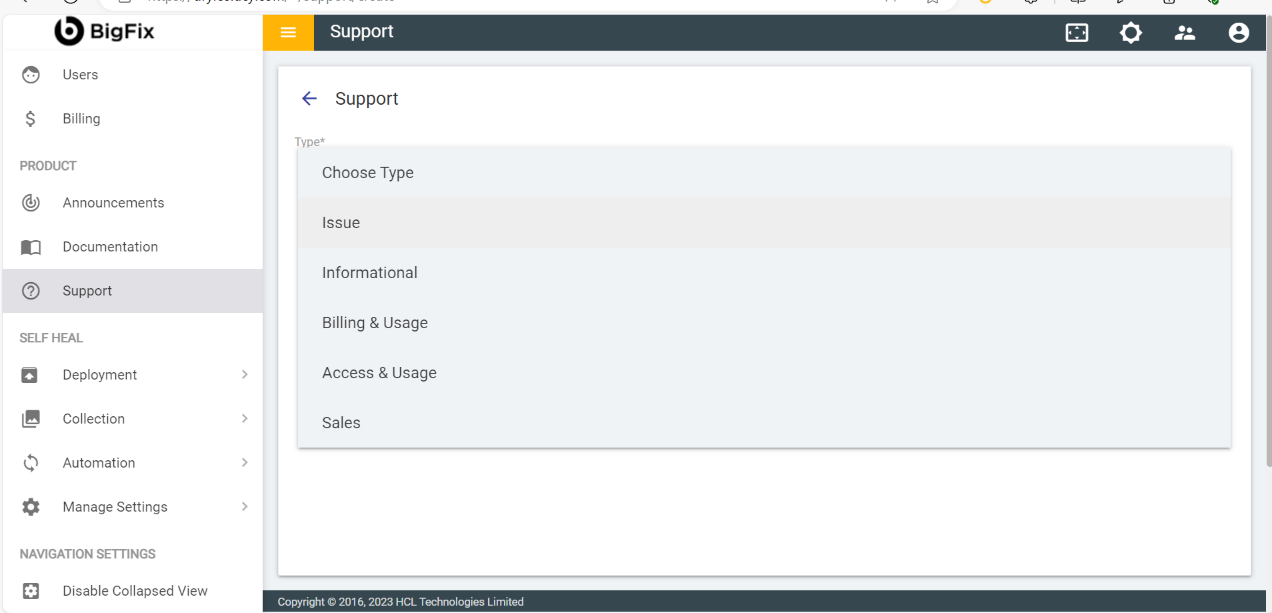This screenshot has width=1272, height=613.
Task: Open the Users menu item
Action: coord(133,75)
